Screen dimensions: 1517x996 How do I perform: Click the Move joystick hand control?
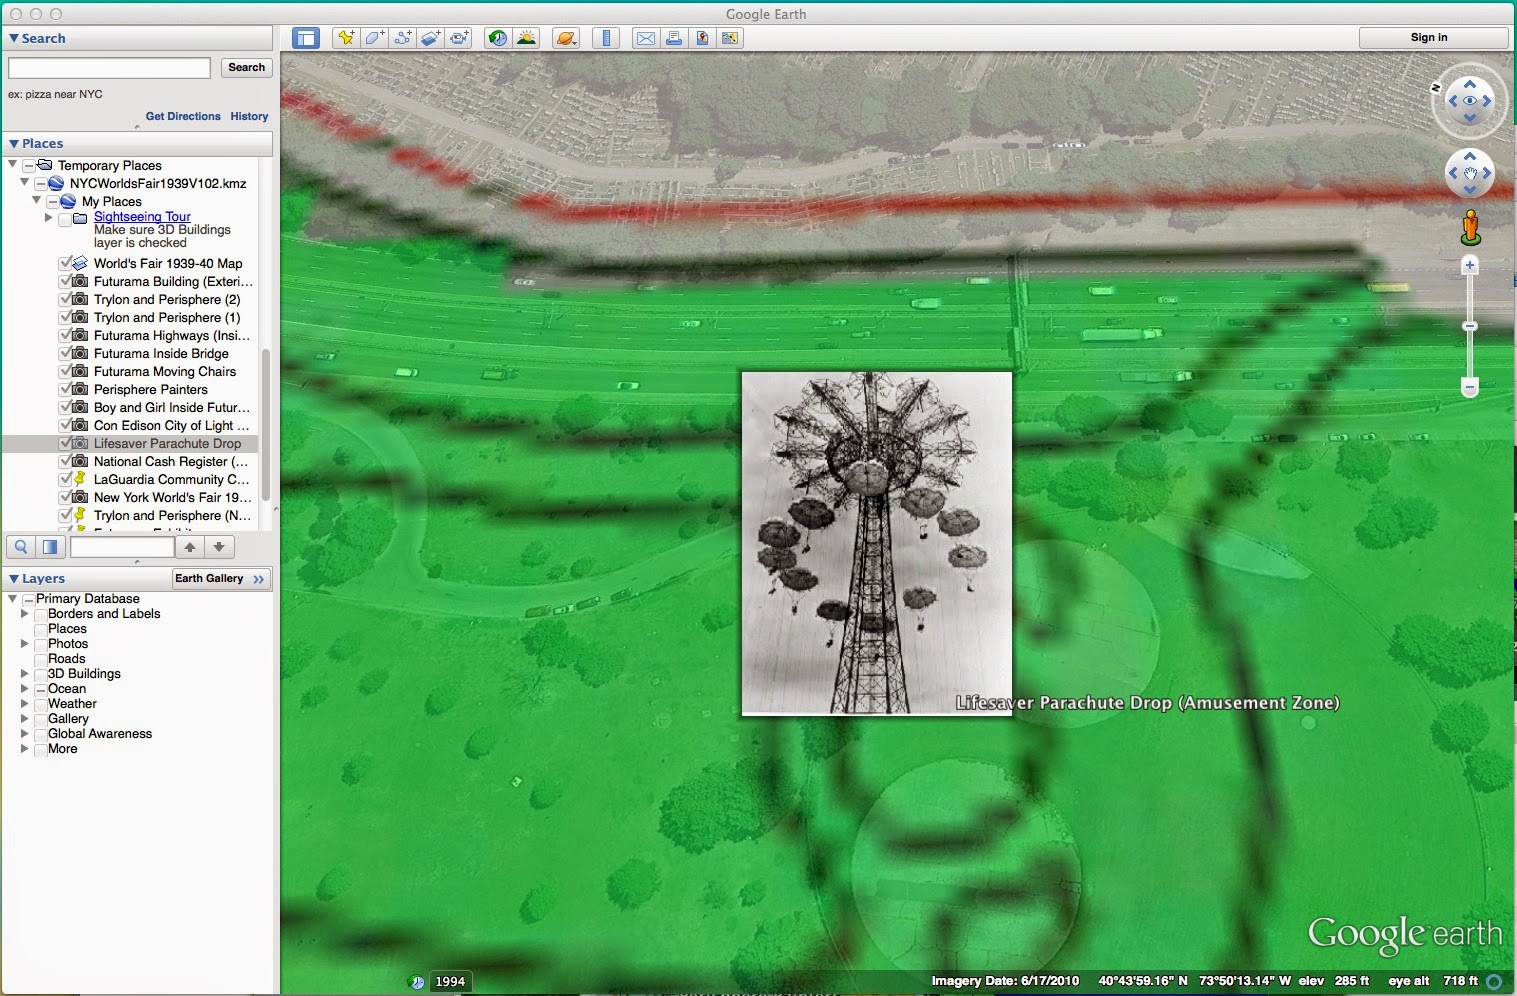click(1470, 174)
